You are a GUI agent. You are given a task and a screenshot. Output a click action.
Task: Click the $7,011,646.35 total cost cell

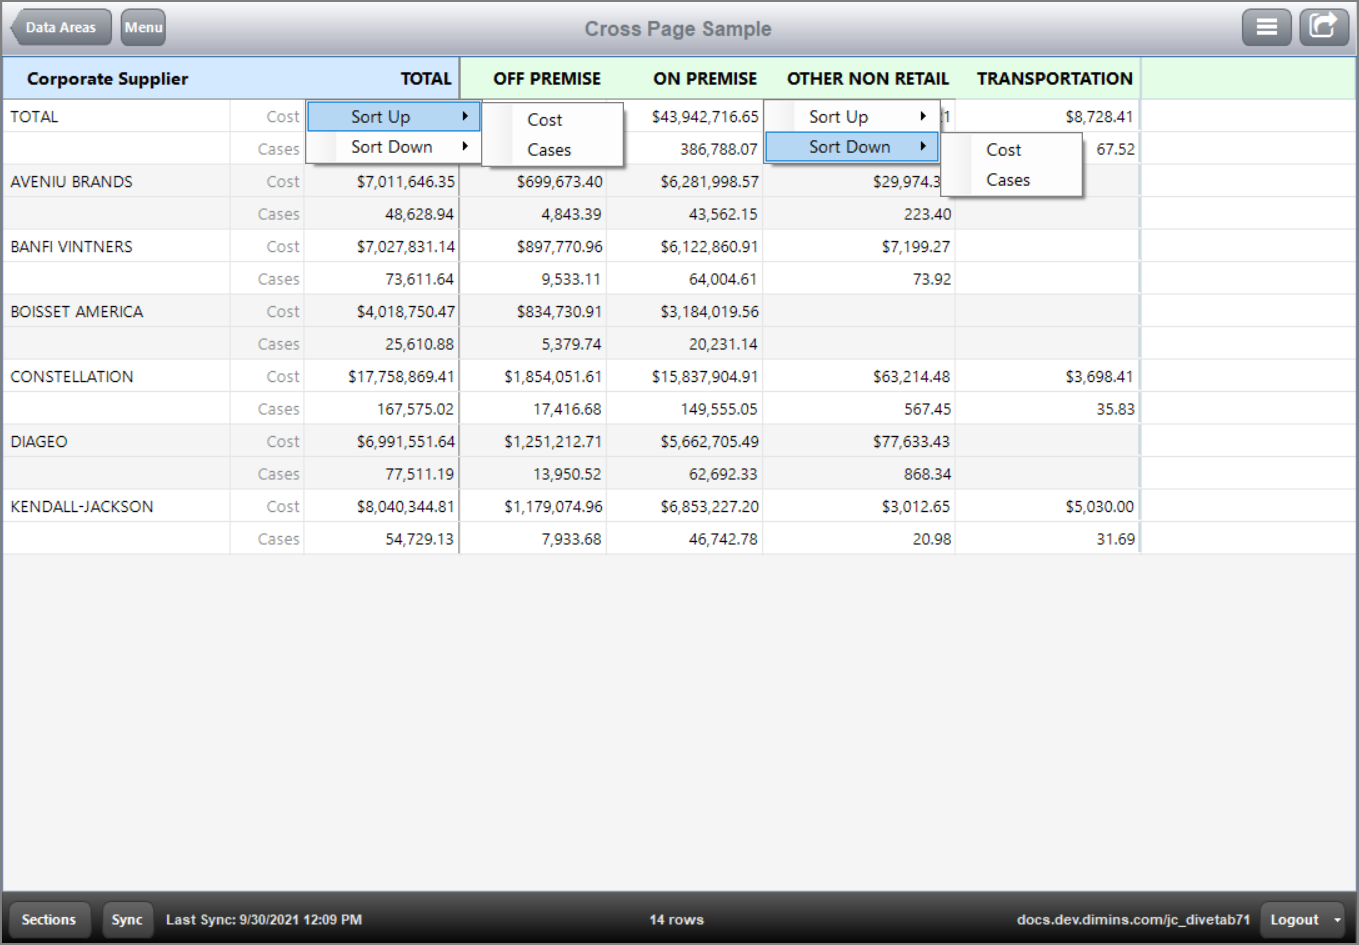click(405, 182)
